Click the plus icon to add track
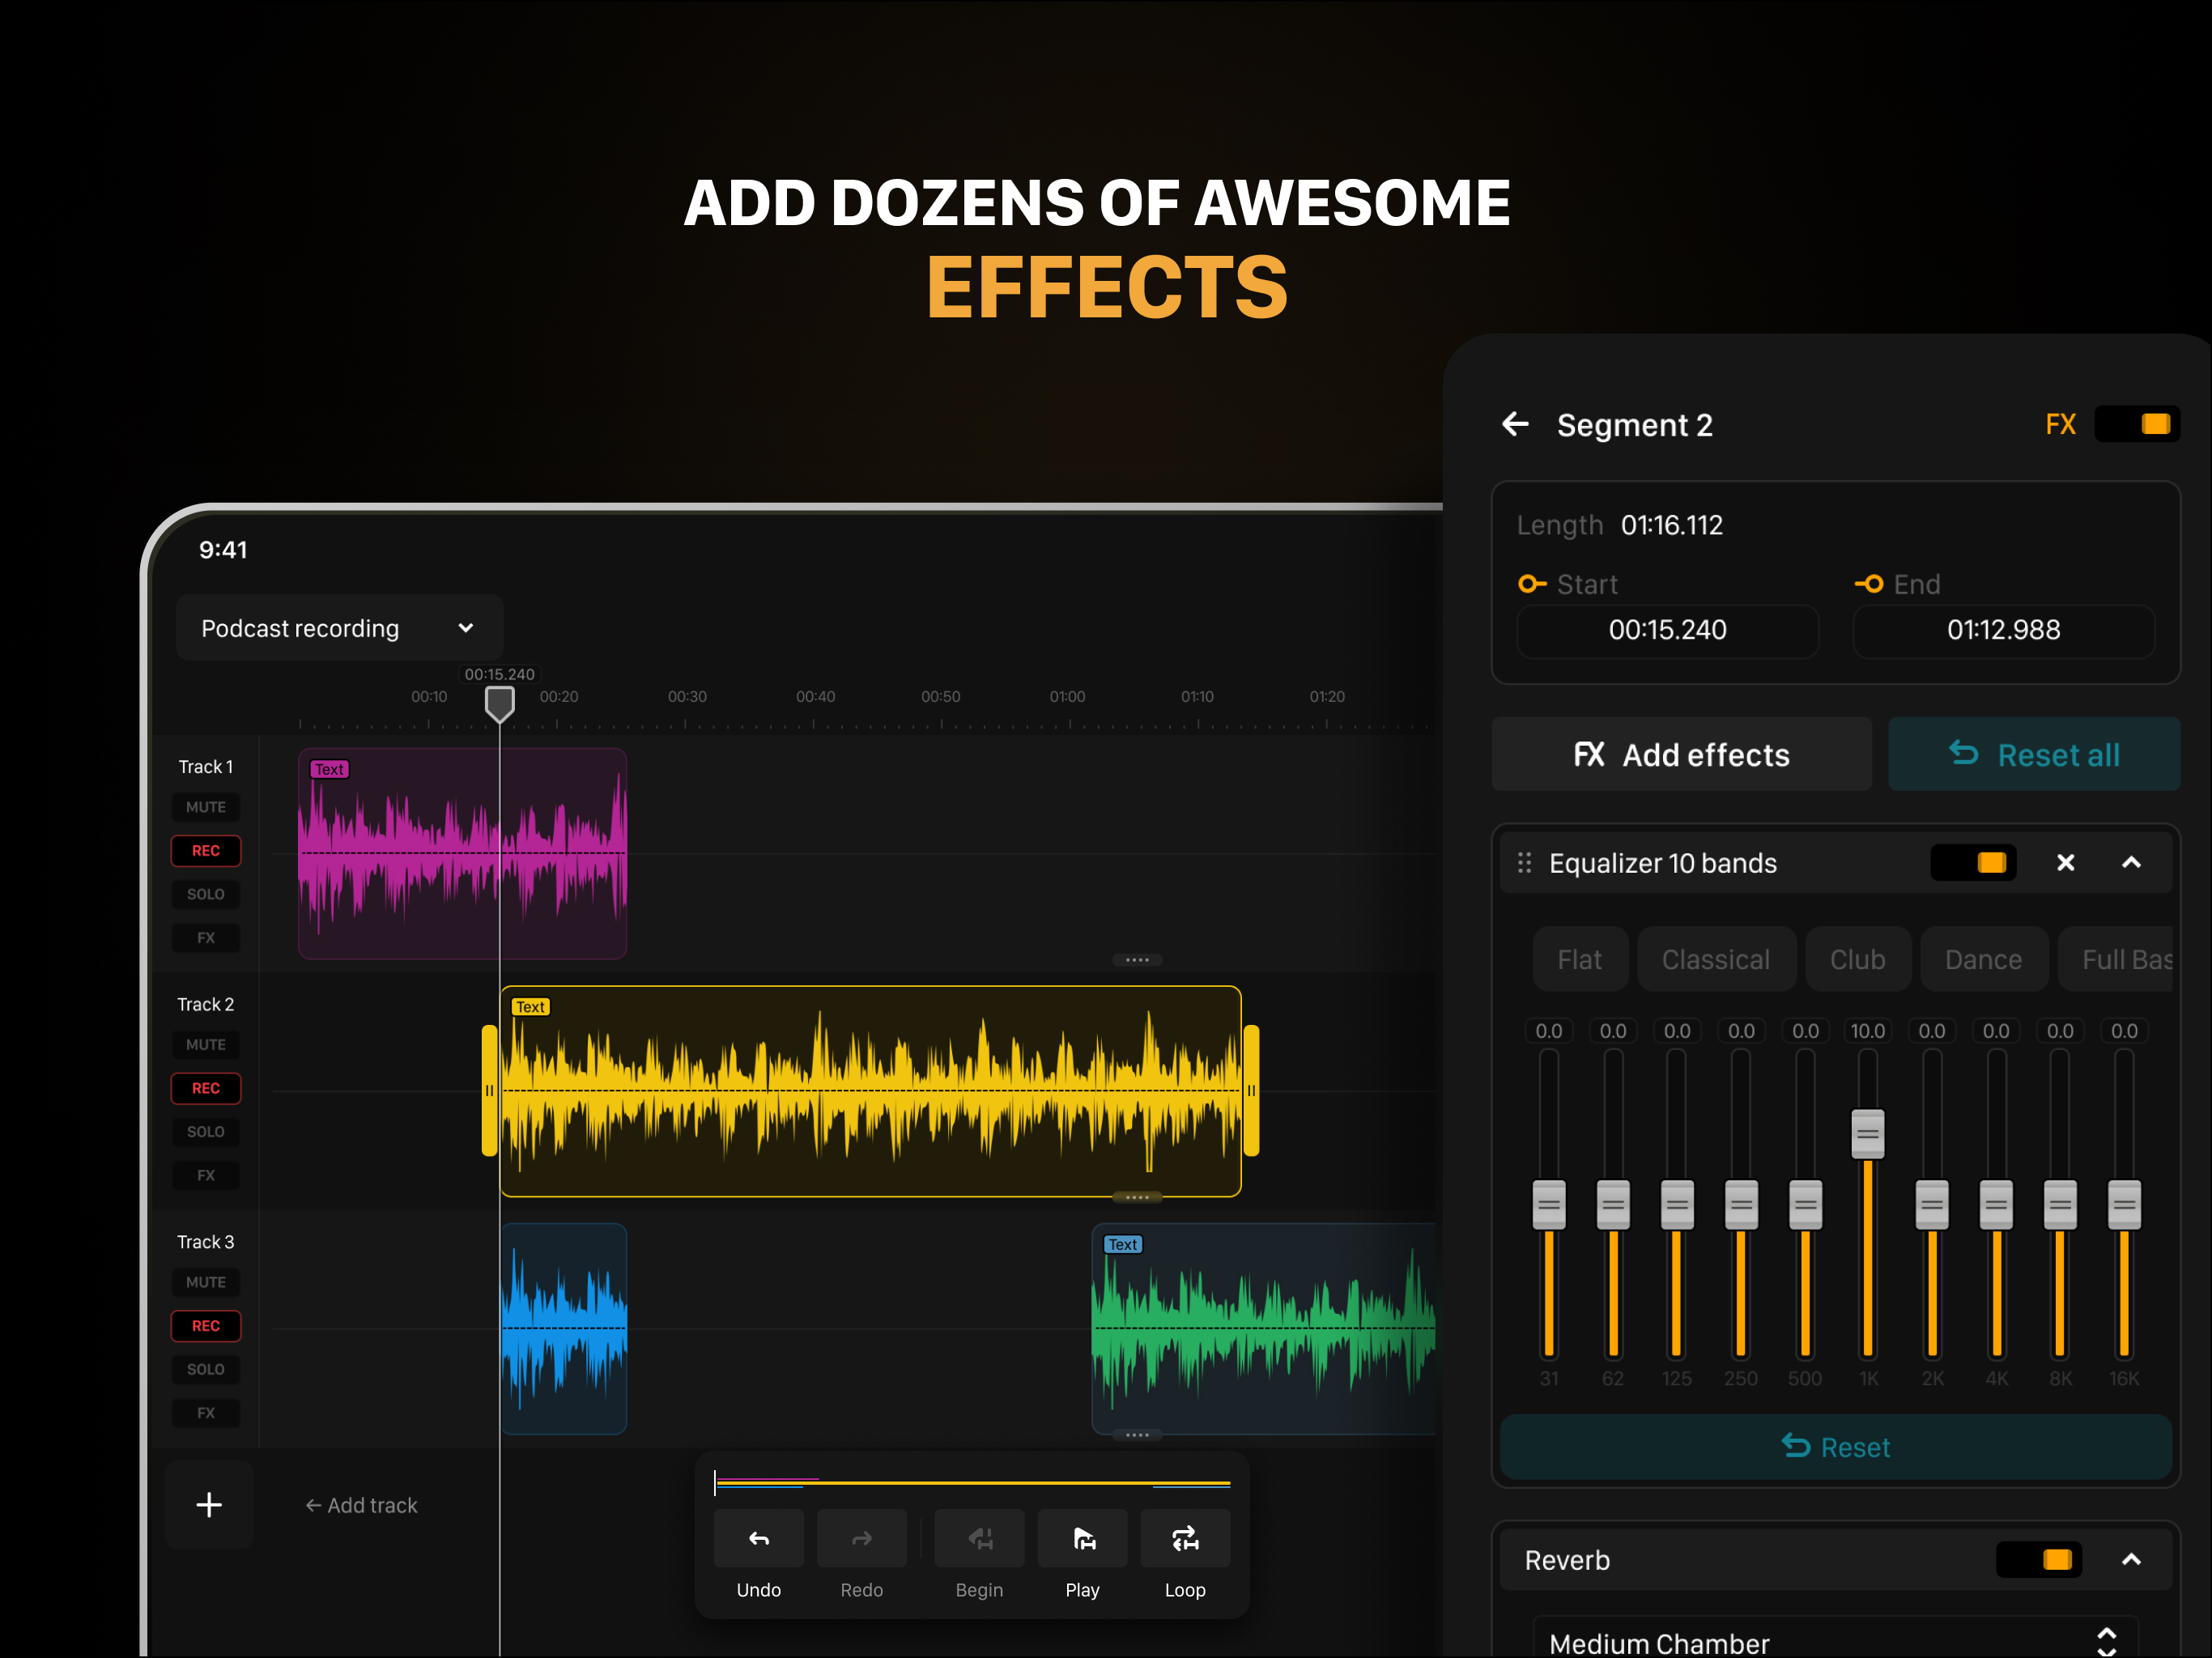Viewport: 2212px width, 1658px height. 209,1505
